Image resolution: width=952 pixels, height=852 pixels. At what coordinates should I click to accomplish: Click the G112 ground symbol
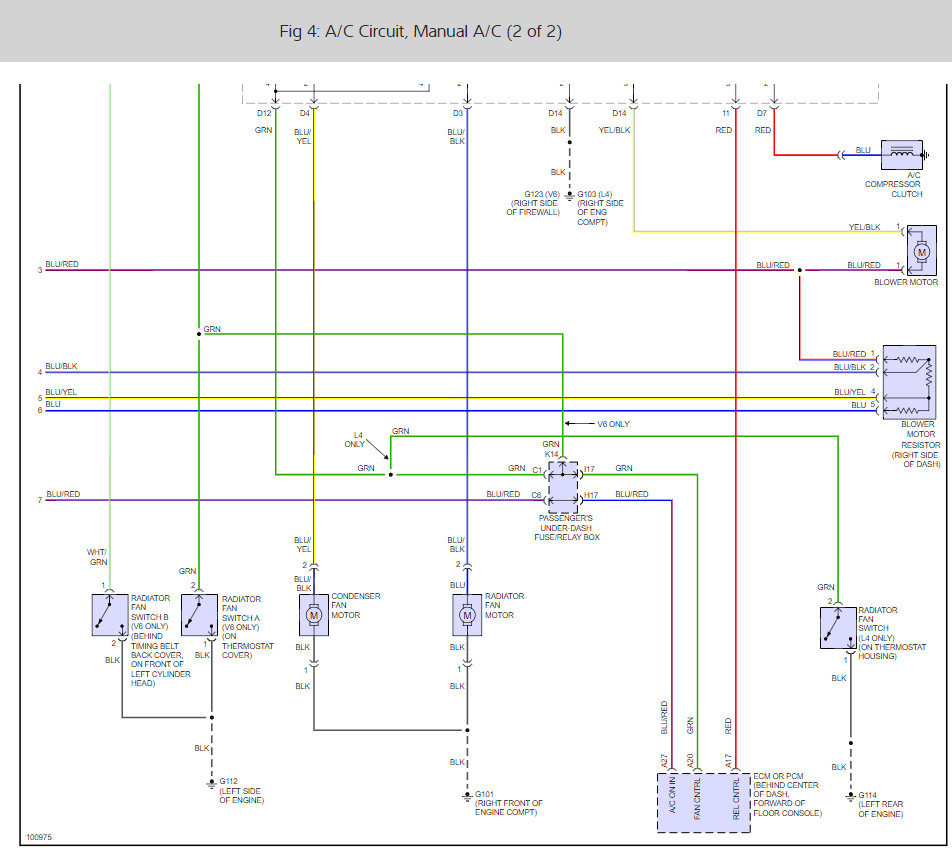[211, 784]
